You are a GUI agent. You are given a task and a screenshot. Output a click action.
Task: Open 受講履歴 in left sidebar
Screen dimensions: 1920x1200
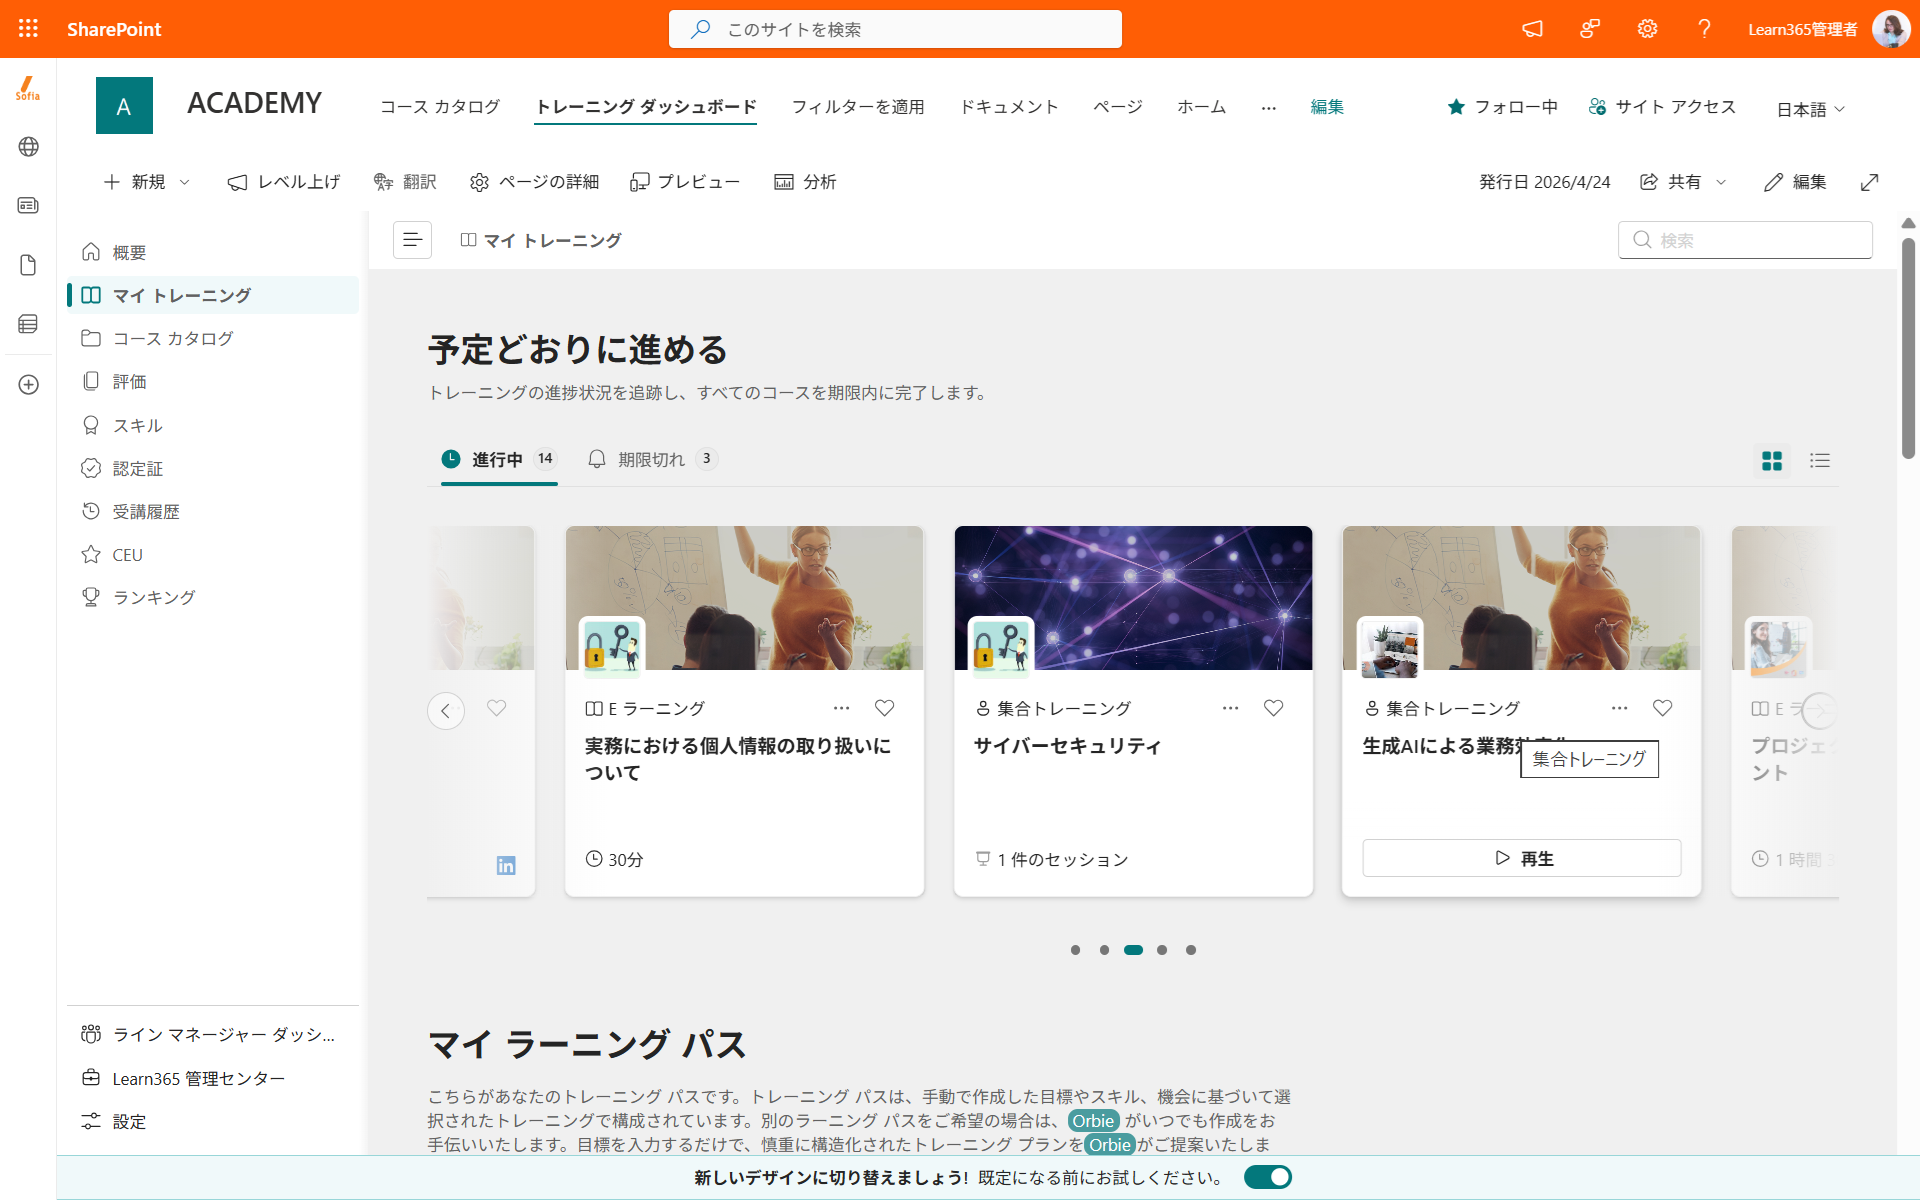pos(212,511)
